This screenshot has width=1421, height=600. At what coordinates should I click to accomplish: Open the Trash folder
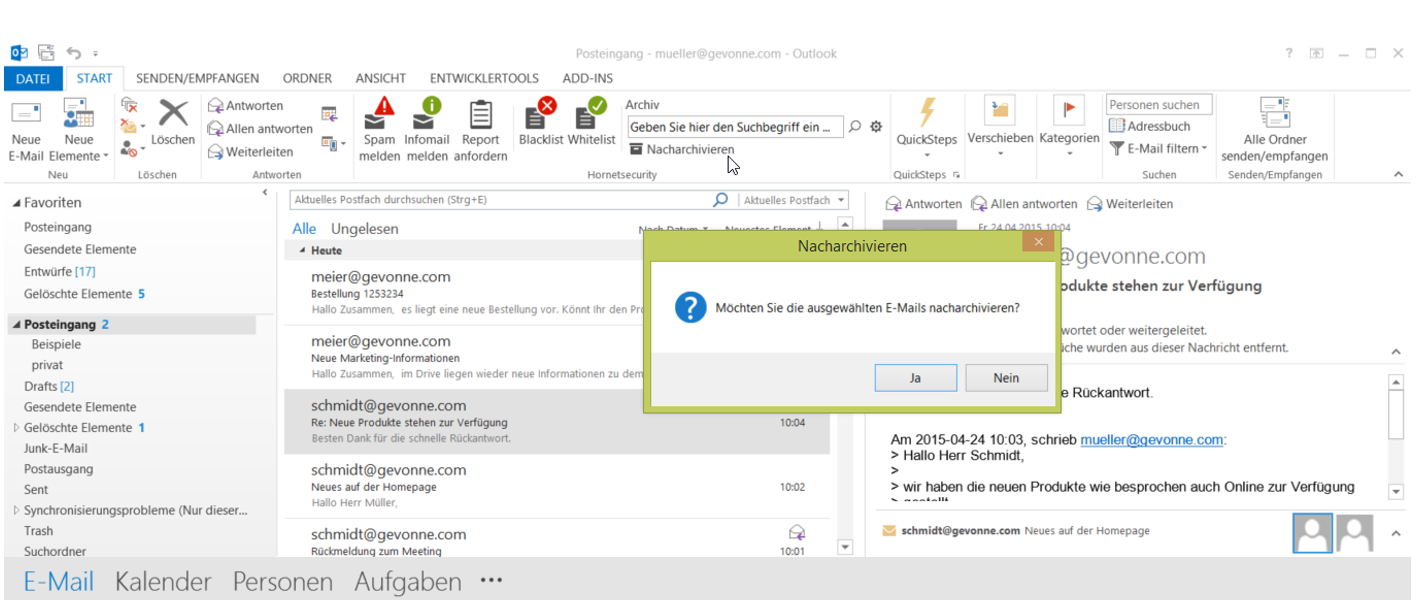pyautogui.click(x=39, y=531)
